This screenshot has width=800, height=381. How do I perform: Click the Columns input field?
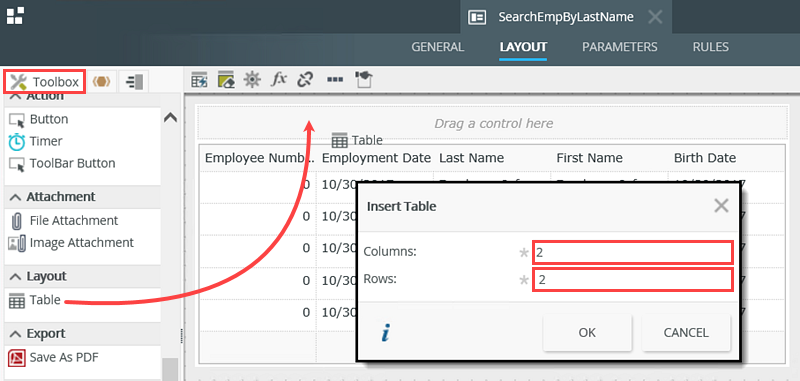point(633,252)
